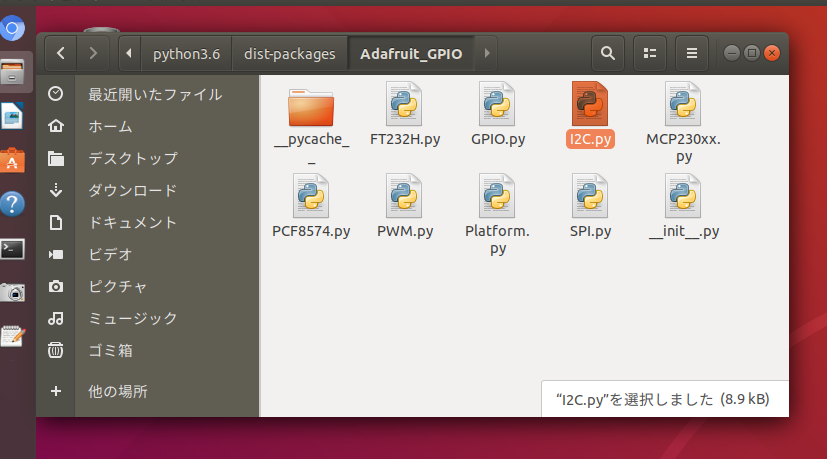
Task: Open Pictures (ピクチャ) in sidebar
Action: 118,286
